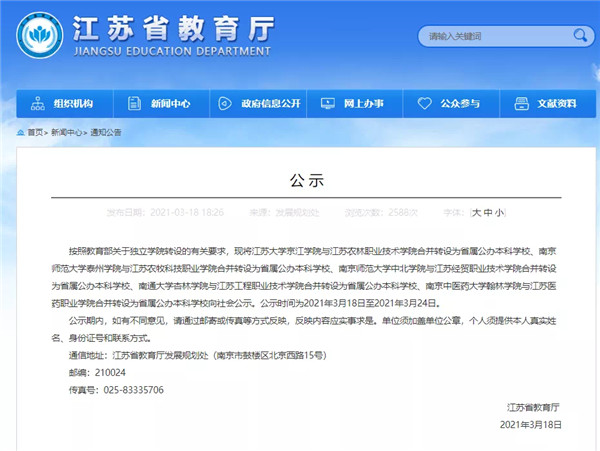Image resolution: width=600 pixels, height=451 pixels.
Task: Set font size to 小 (small)
Action: [500, 213]
